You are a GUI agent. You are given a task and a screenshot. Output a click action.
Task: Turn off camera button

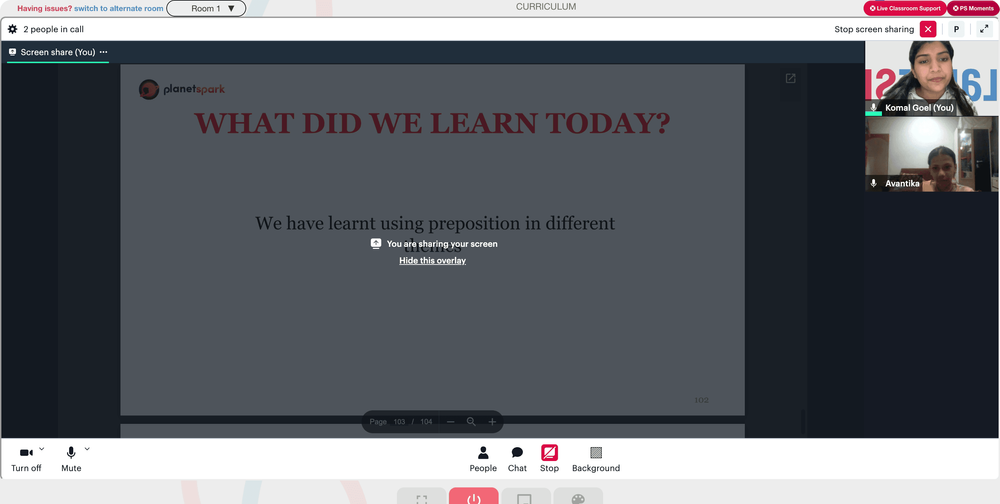click(x=26, y=458)
